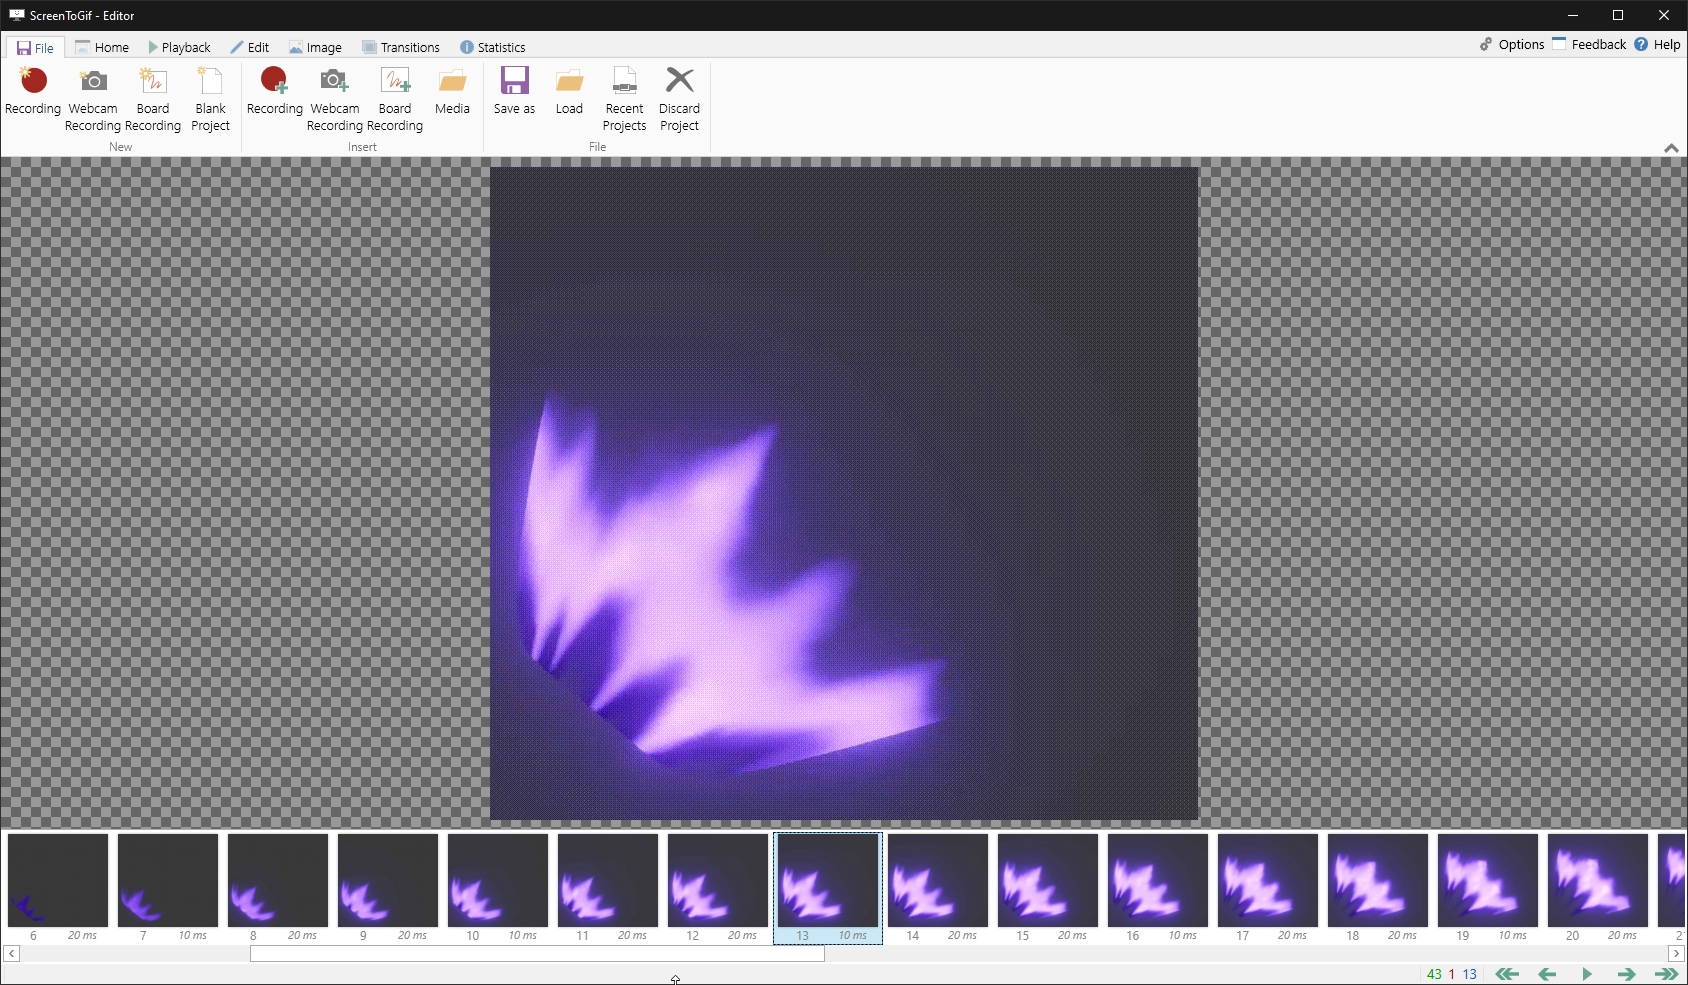This screenshot has height=985, width=1688.
Task: Jump to last frame
Action: pyautogui.click(x=1666, y=974)
